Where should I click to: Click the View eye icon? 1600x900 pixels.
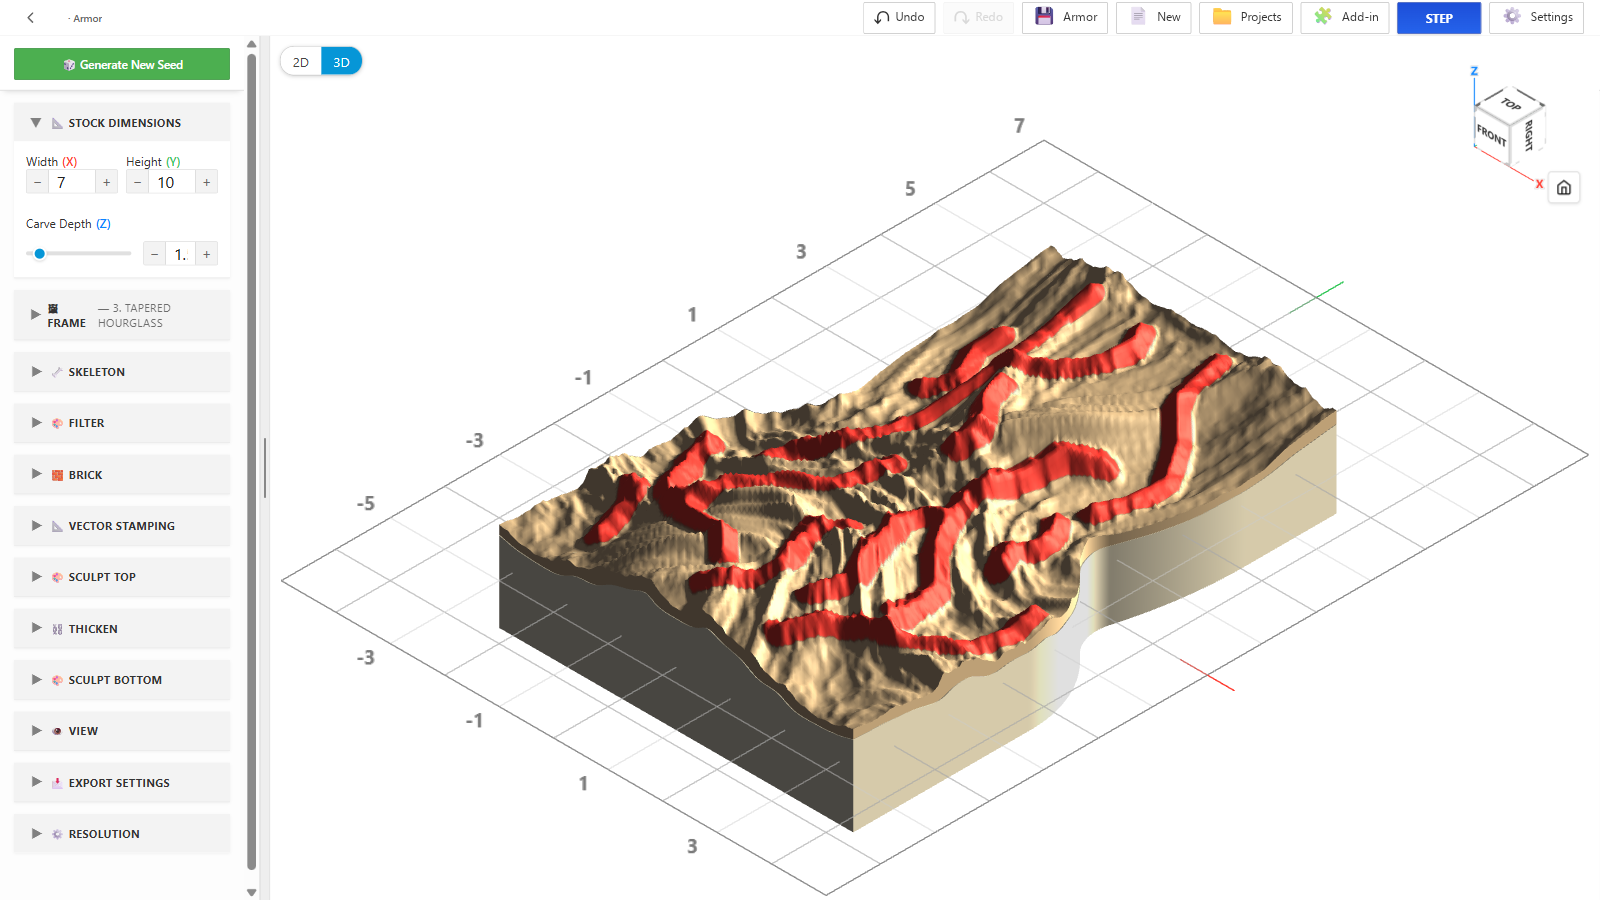point(57,731)
